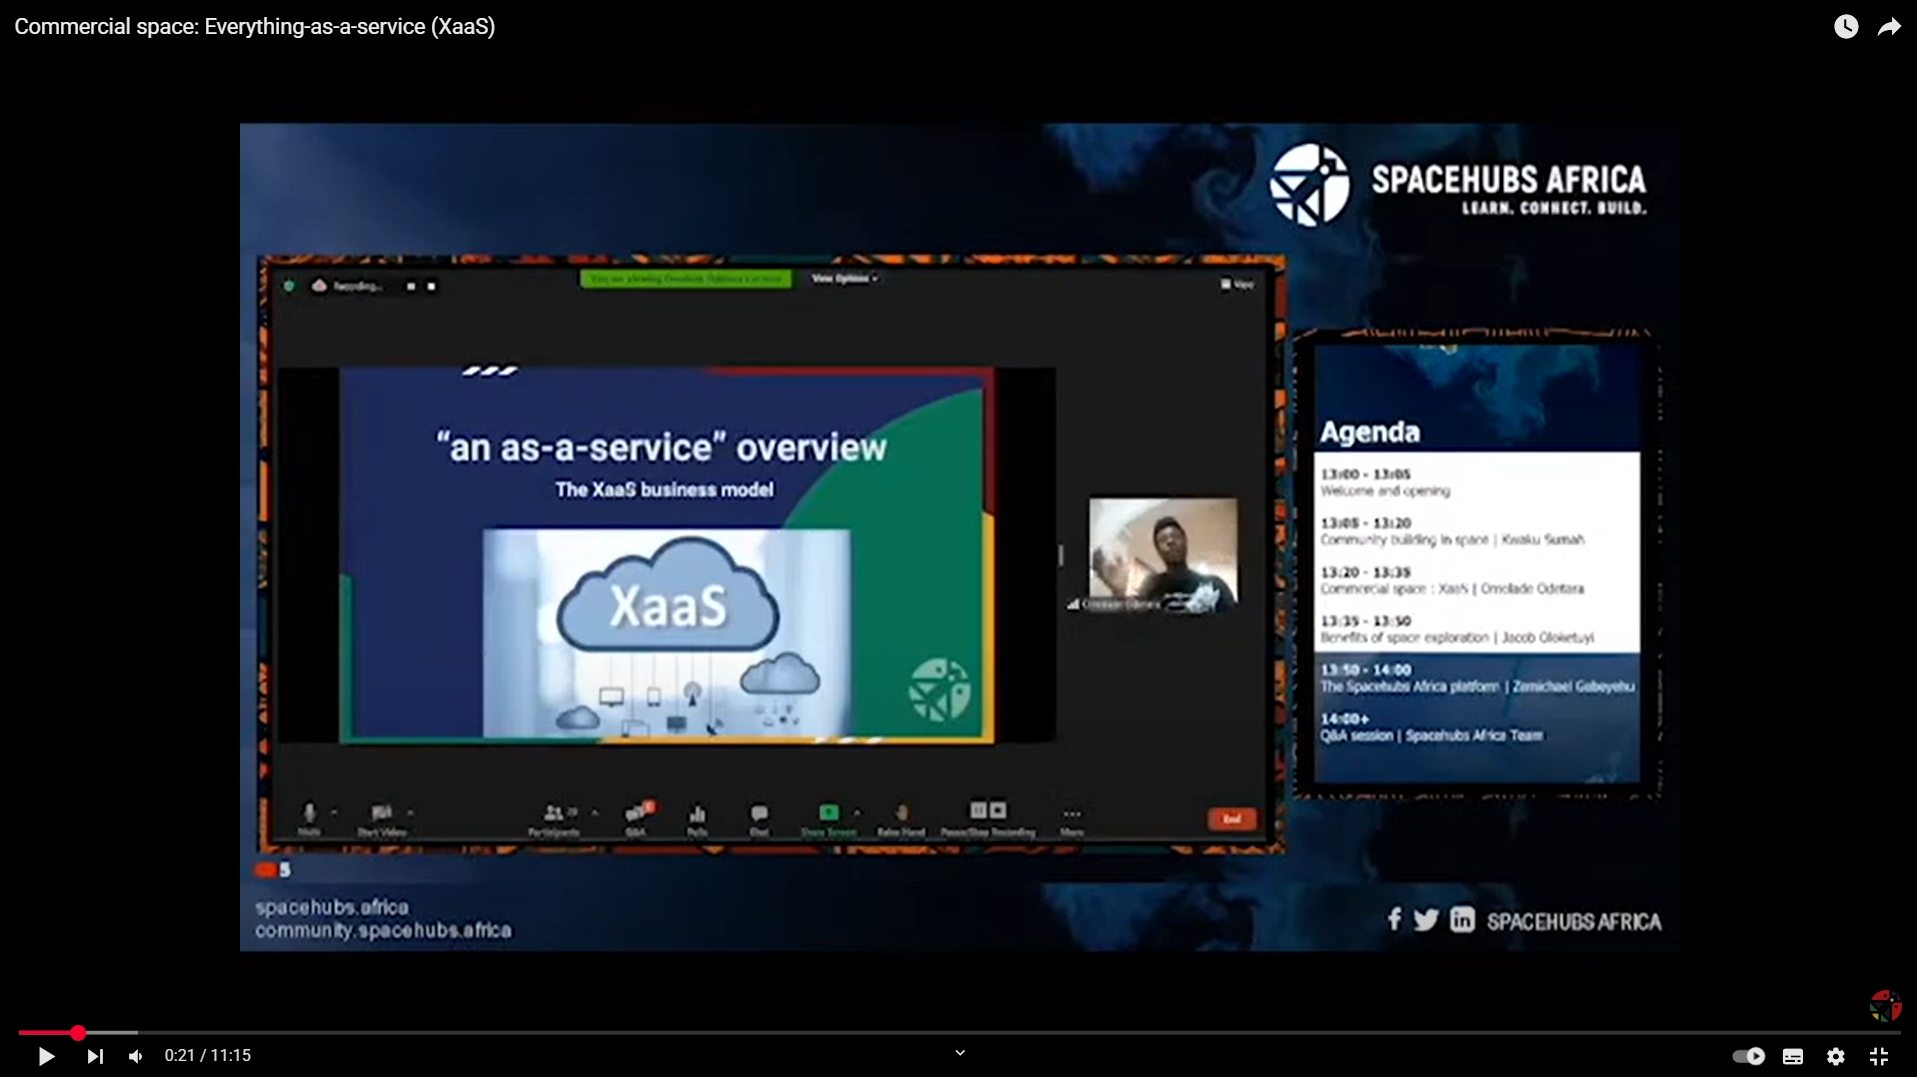Open Polls in Zoom toolbar
This screenshot has width=1917, height=1077.
[x=697, y=819]
